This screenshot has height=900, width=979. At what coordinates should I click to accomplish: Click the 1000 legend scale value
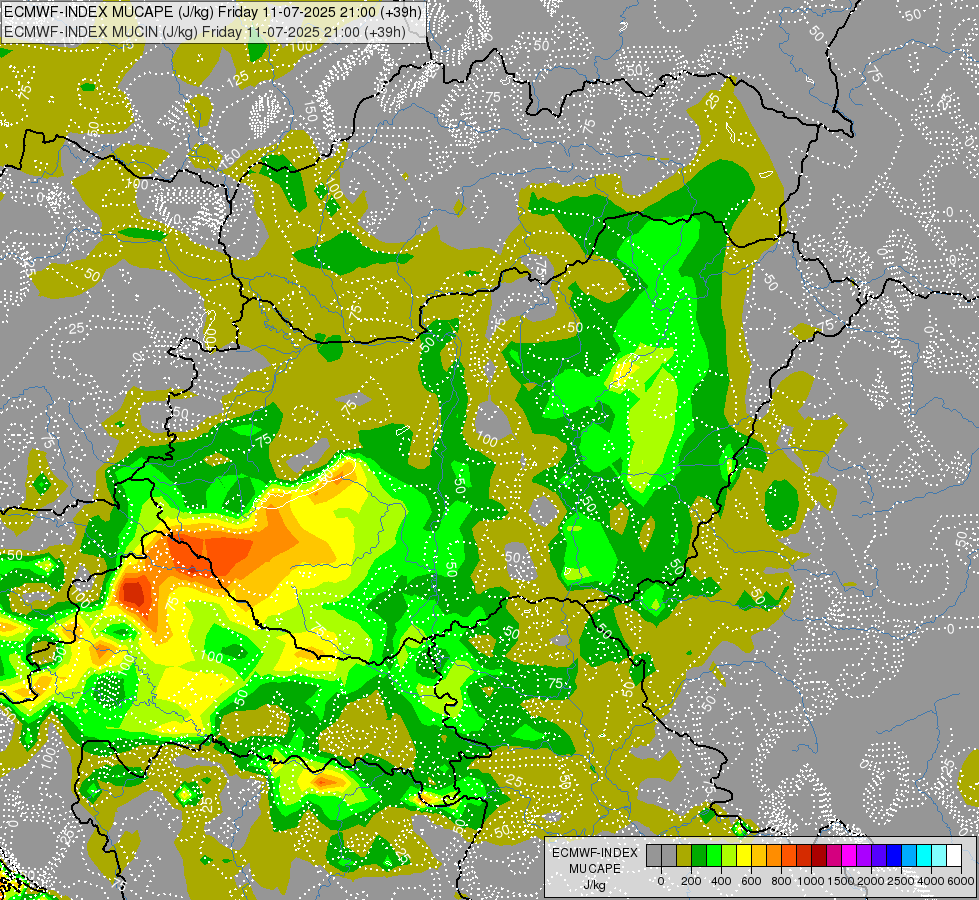[x=811, y=881]
